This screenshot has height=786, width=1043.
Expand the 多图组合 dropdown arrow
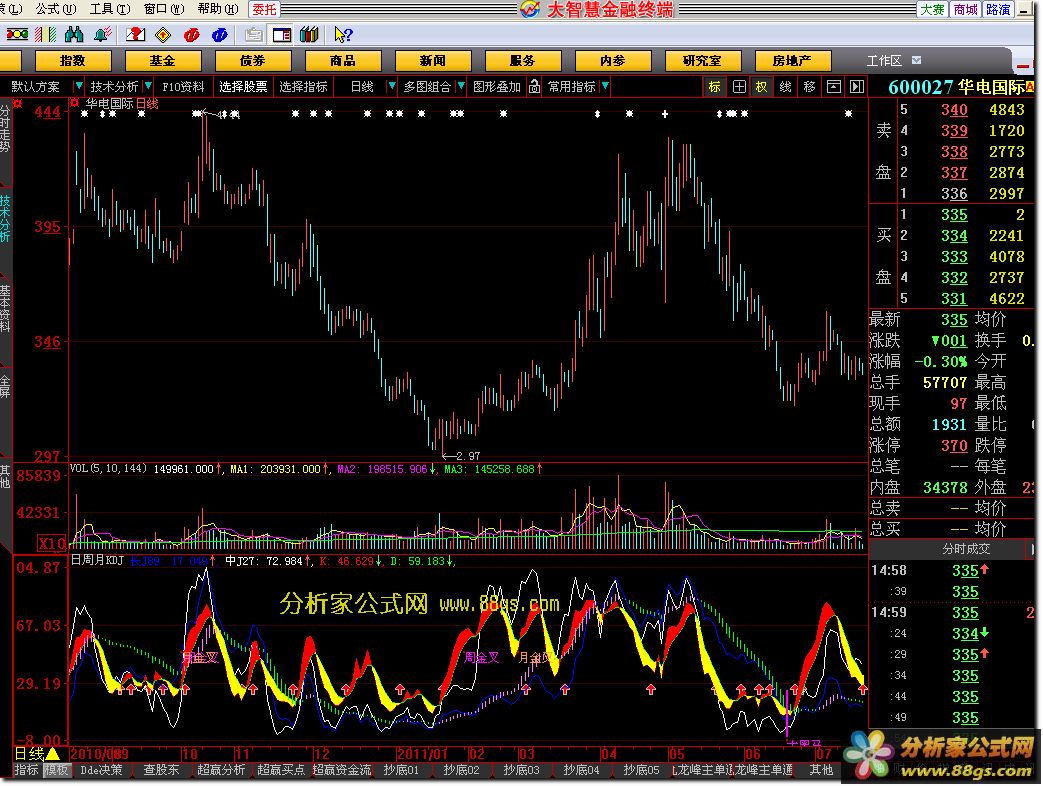pos(460,86)
